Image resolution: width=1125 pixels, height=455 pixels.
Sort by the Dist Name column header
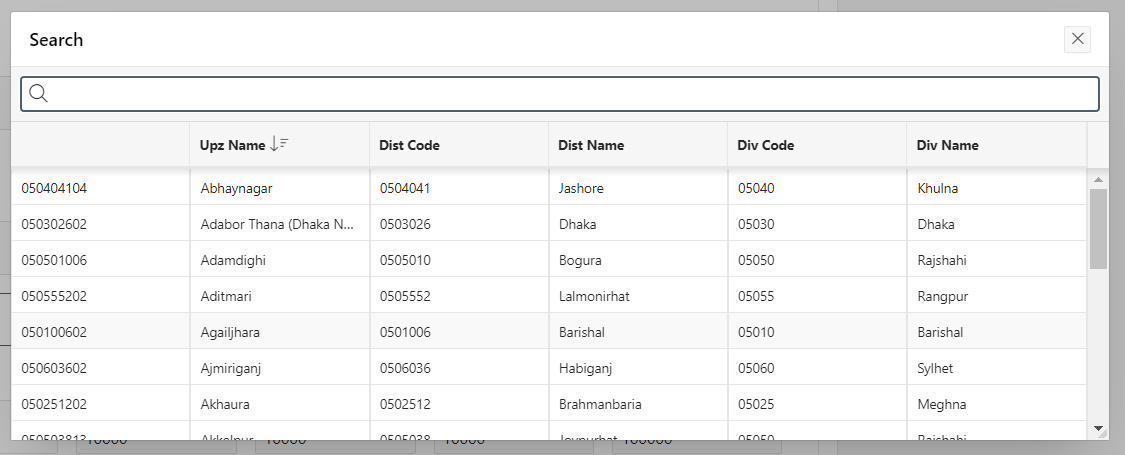click(591, 145)
